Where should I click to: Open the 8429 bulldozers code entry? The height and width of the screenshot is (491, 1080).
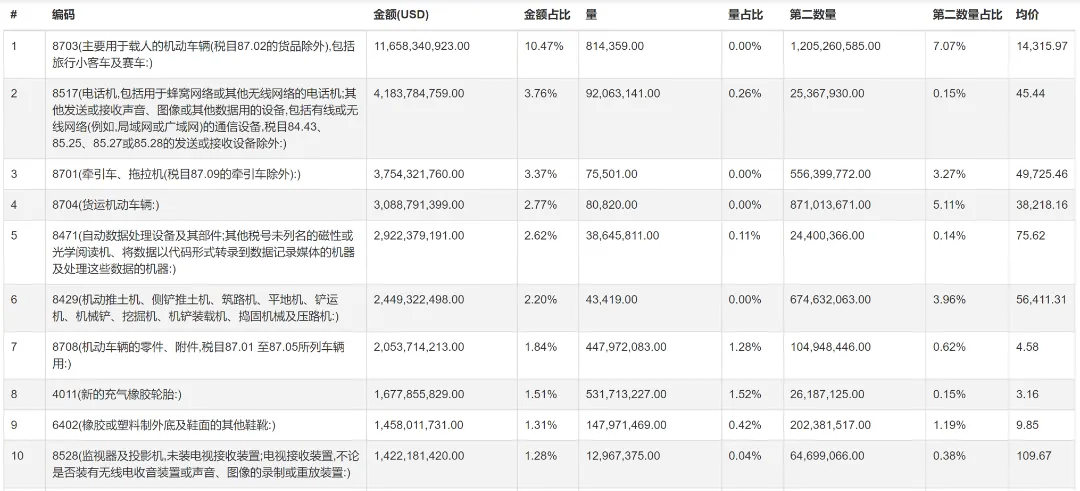(196, 308)
